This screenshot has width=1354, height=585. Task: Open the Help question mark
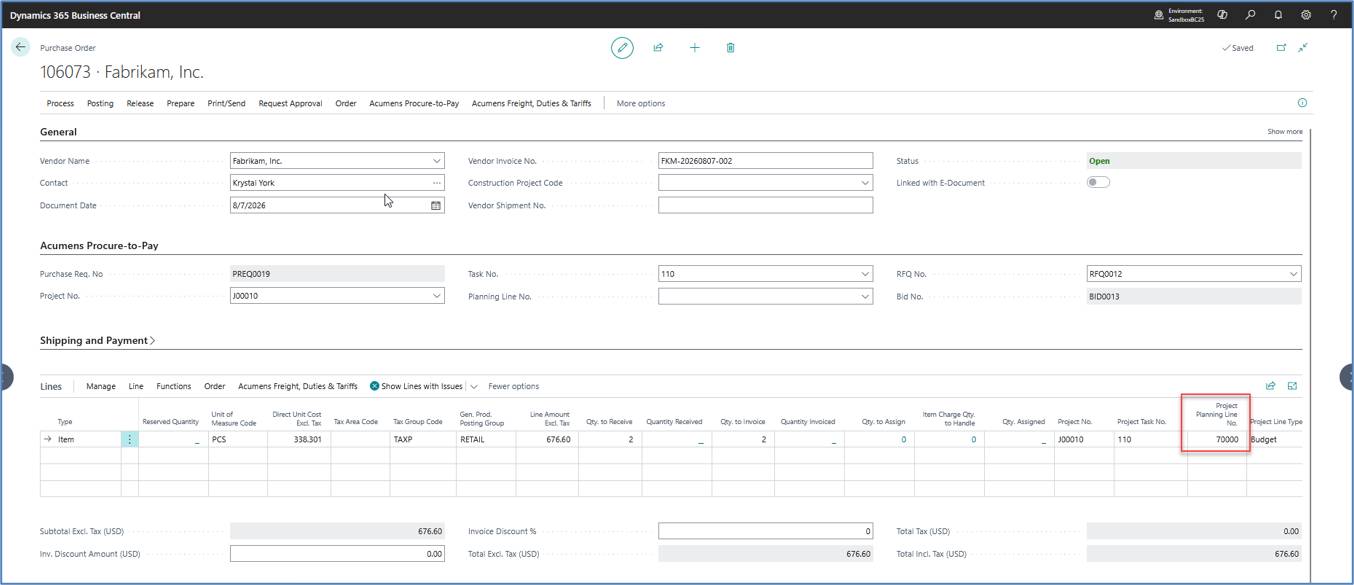1334,15
